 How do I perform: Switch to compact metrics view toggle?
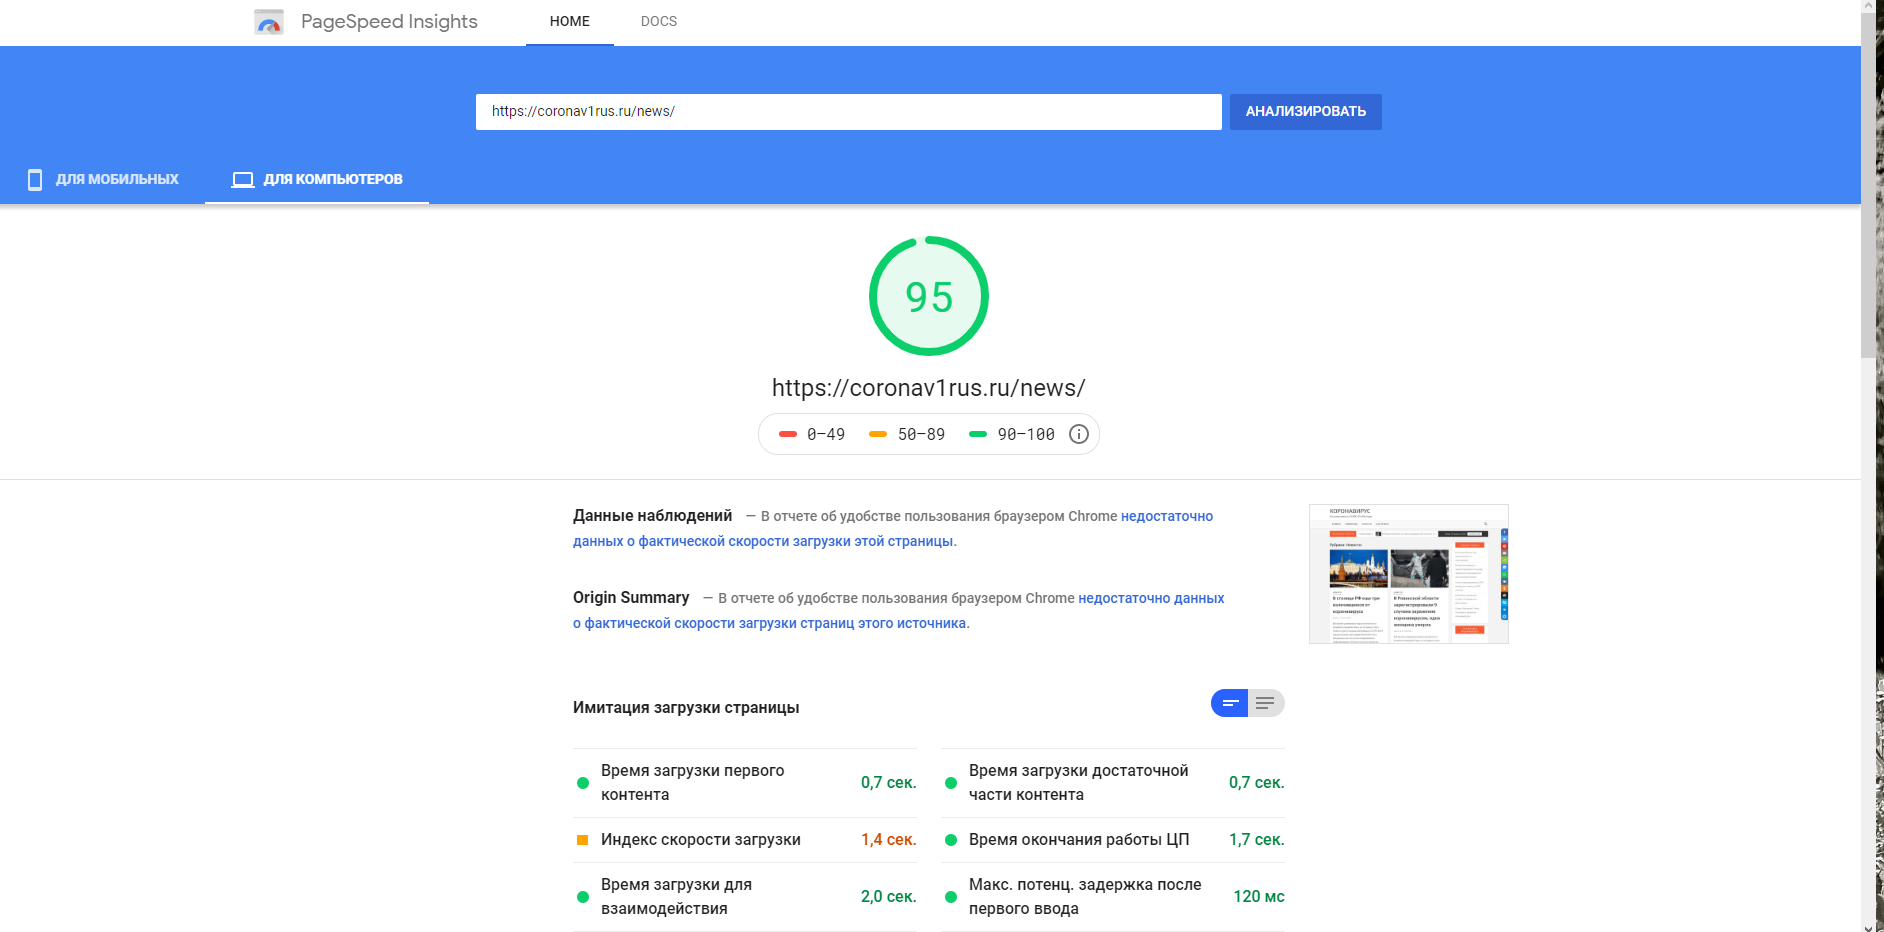click(x=1230, y=703)
